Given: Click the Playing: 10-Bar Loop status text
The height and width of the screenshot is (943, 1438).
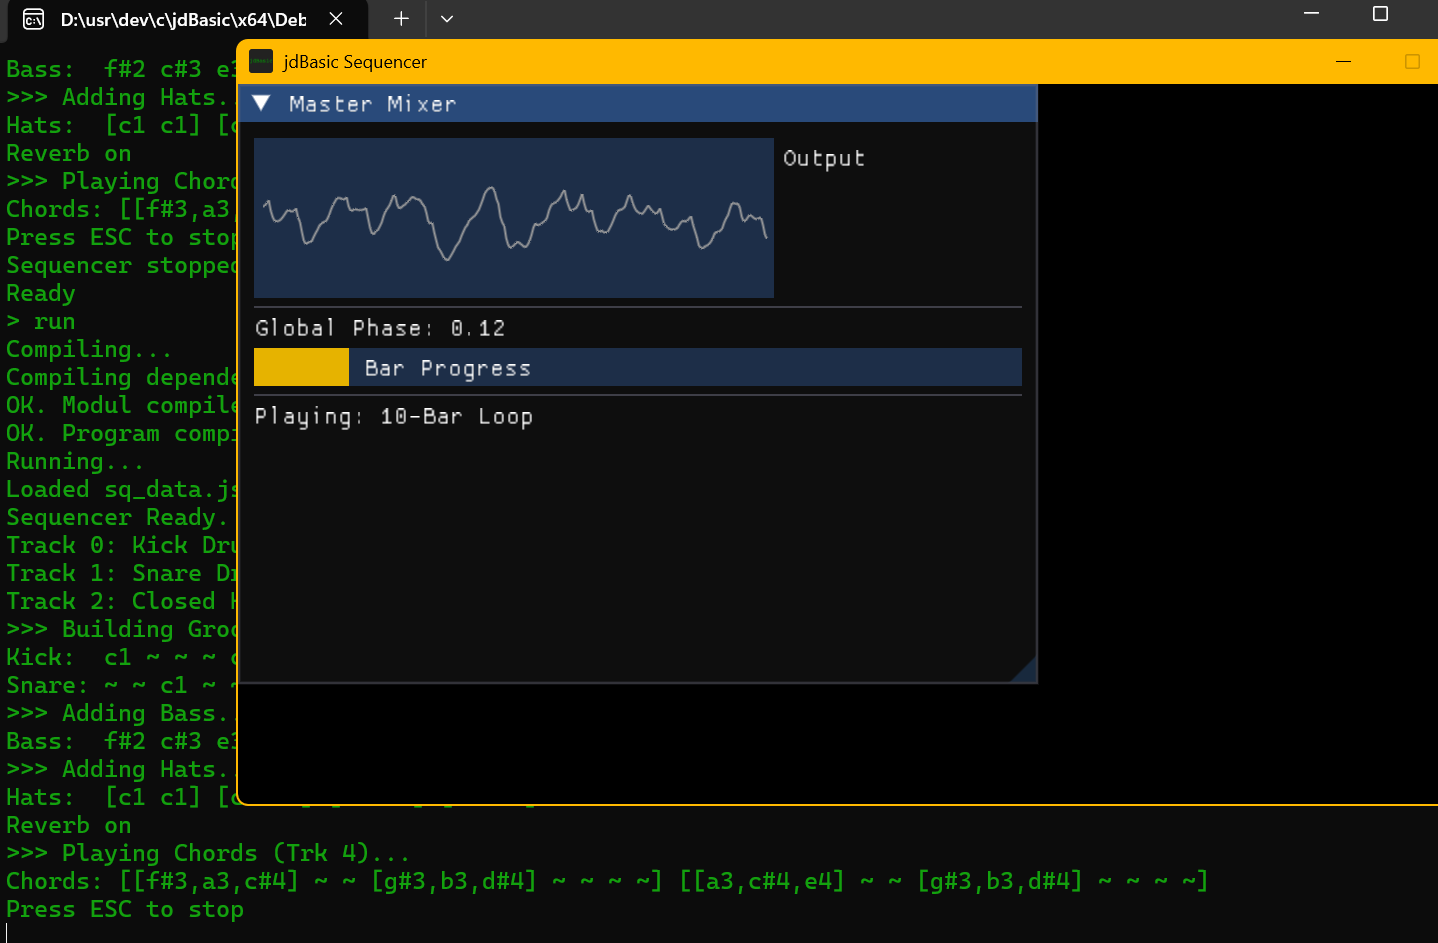Looking at the screenshot, I should pos(393,416).
